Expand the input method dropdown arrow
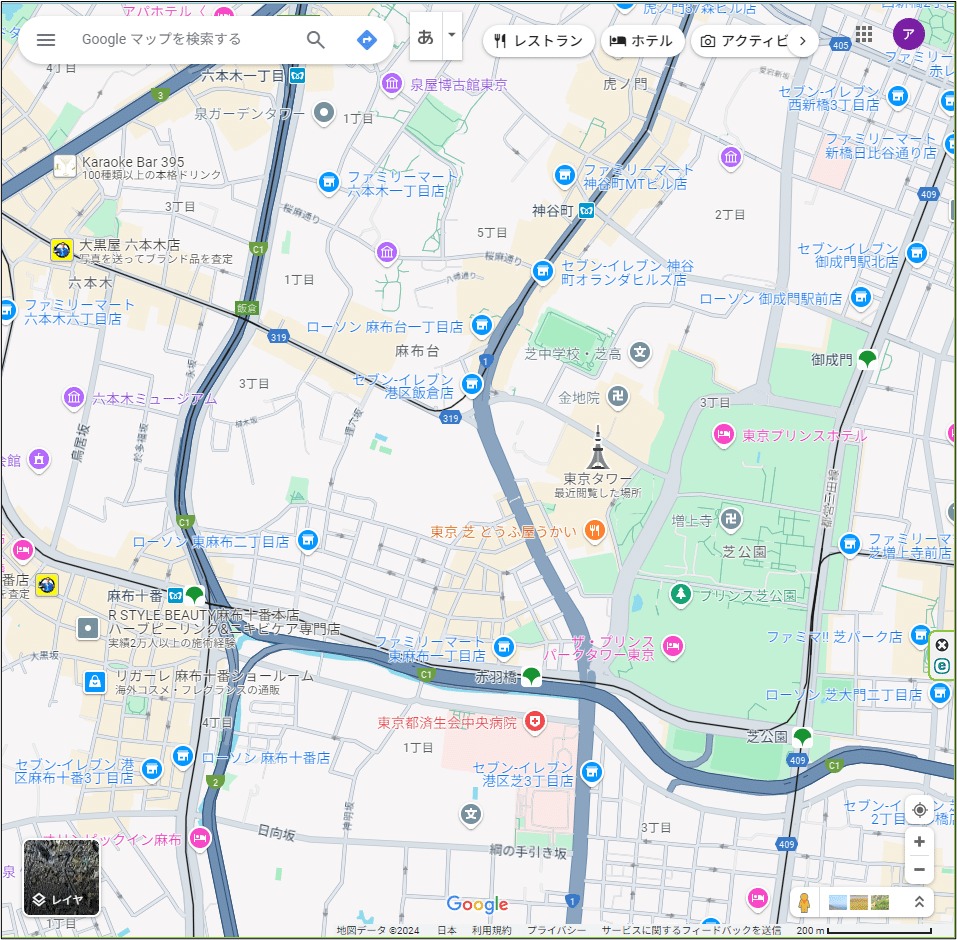The height and width of the screenshot is (940, 957). tap(452, 35)
